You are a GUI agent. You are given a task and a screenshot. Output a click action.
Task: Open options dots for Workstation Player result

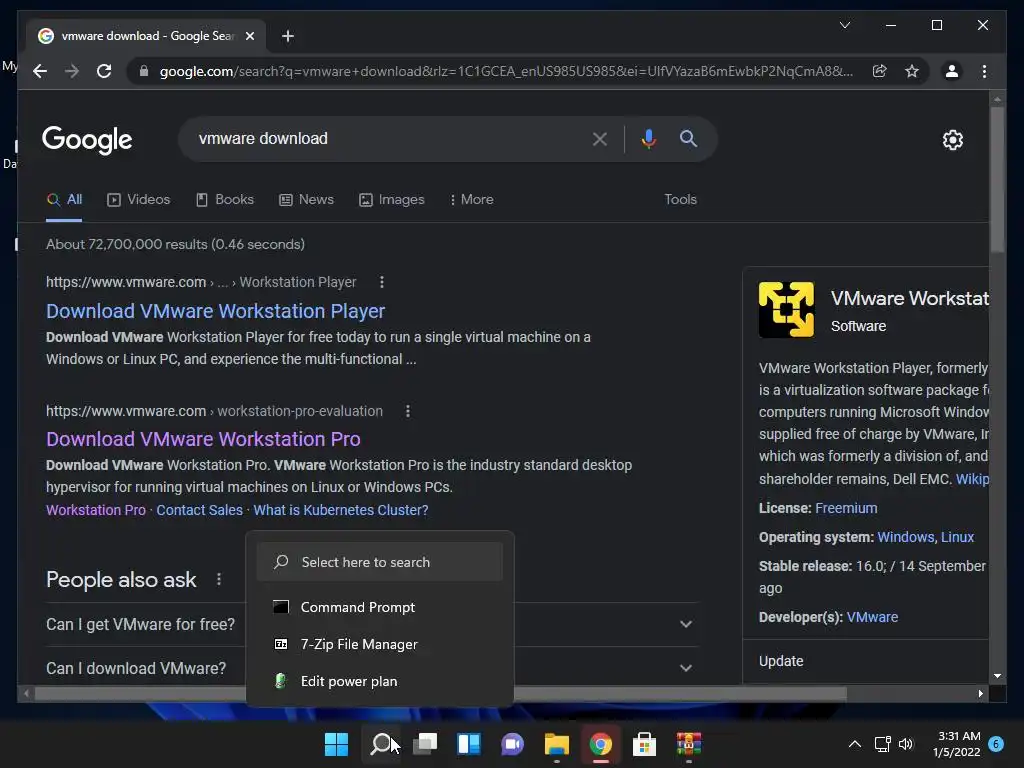381,282
